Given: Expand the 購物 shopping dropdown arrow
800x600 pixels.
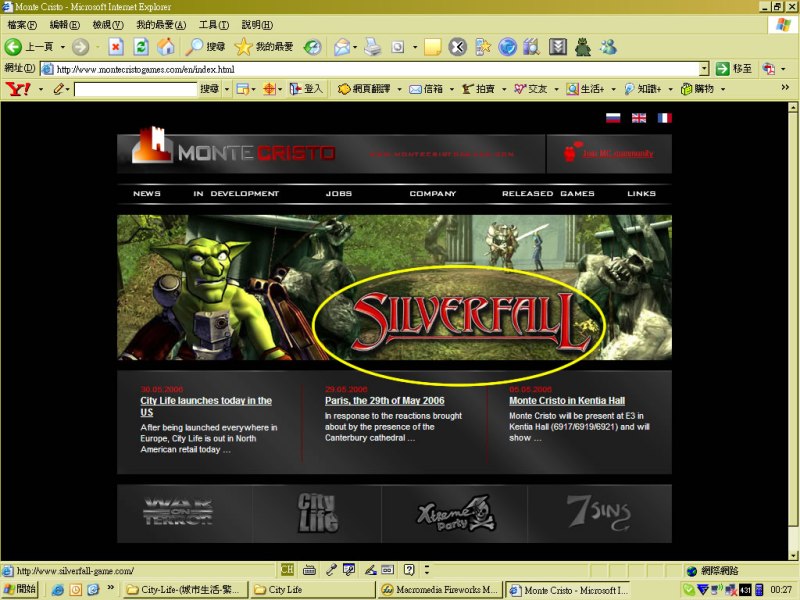Looking at the screenshot, I should (x=723, y=89).
